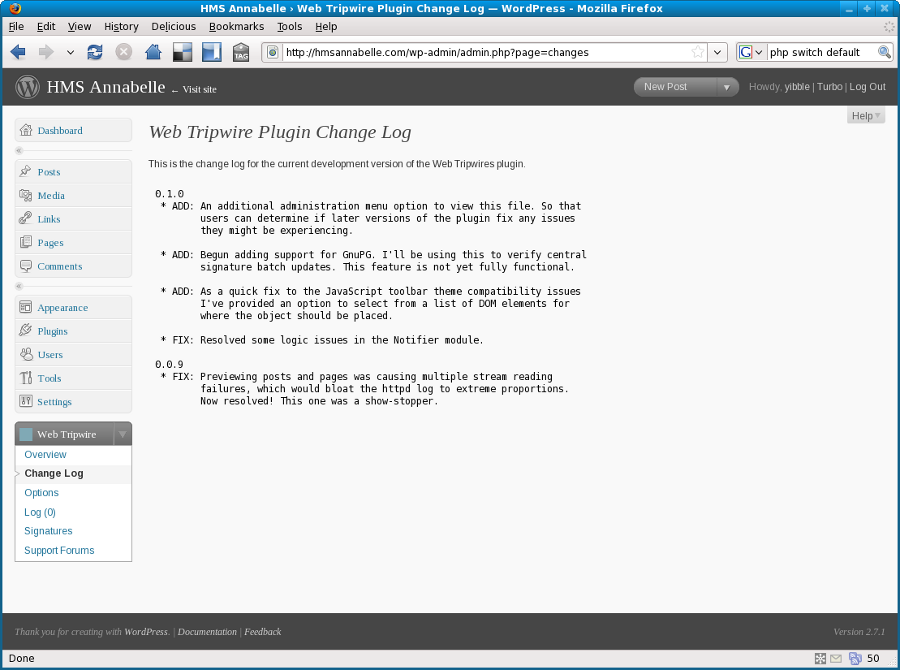Screen dimensions: 900x670
Task: Open the Web Tripwire Options page
Action: coord(41,493)
